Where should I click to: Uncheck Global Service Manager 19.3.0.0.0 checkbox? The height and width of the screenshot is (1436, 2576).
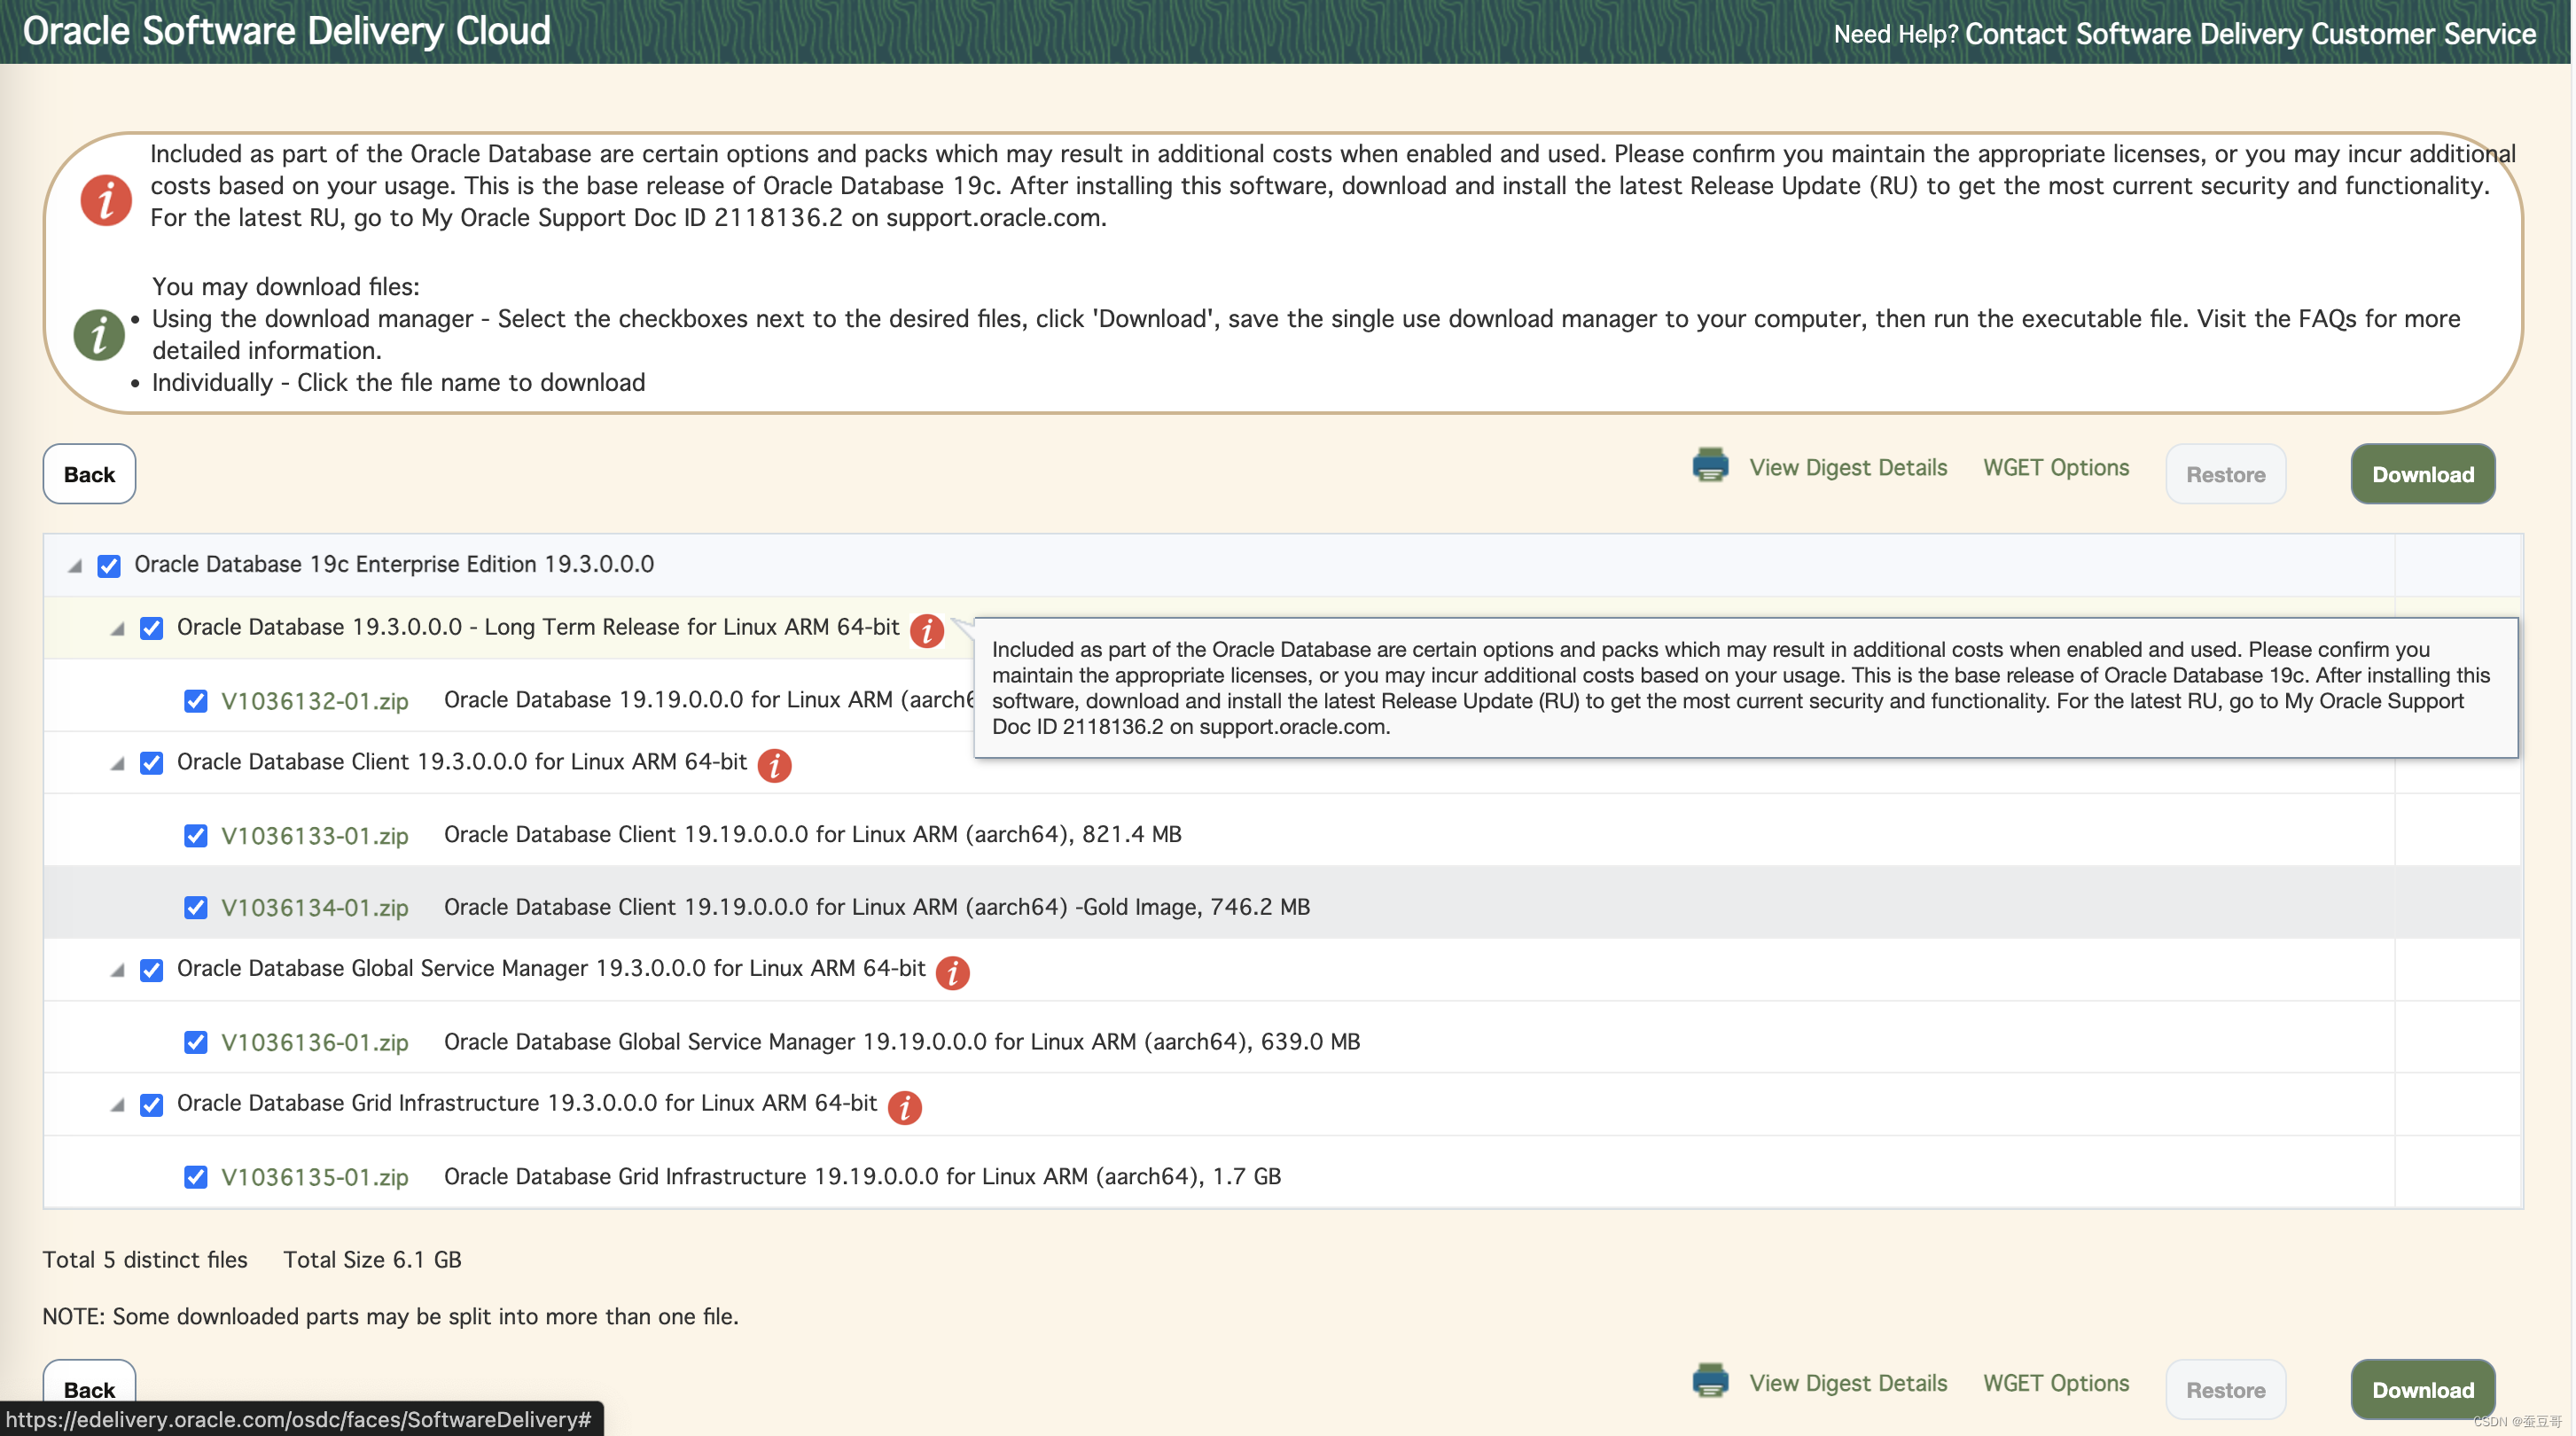pos(151,970)
